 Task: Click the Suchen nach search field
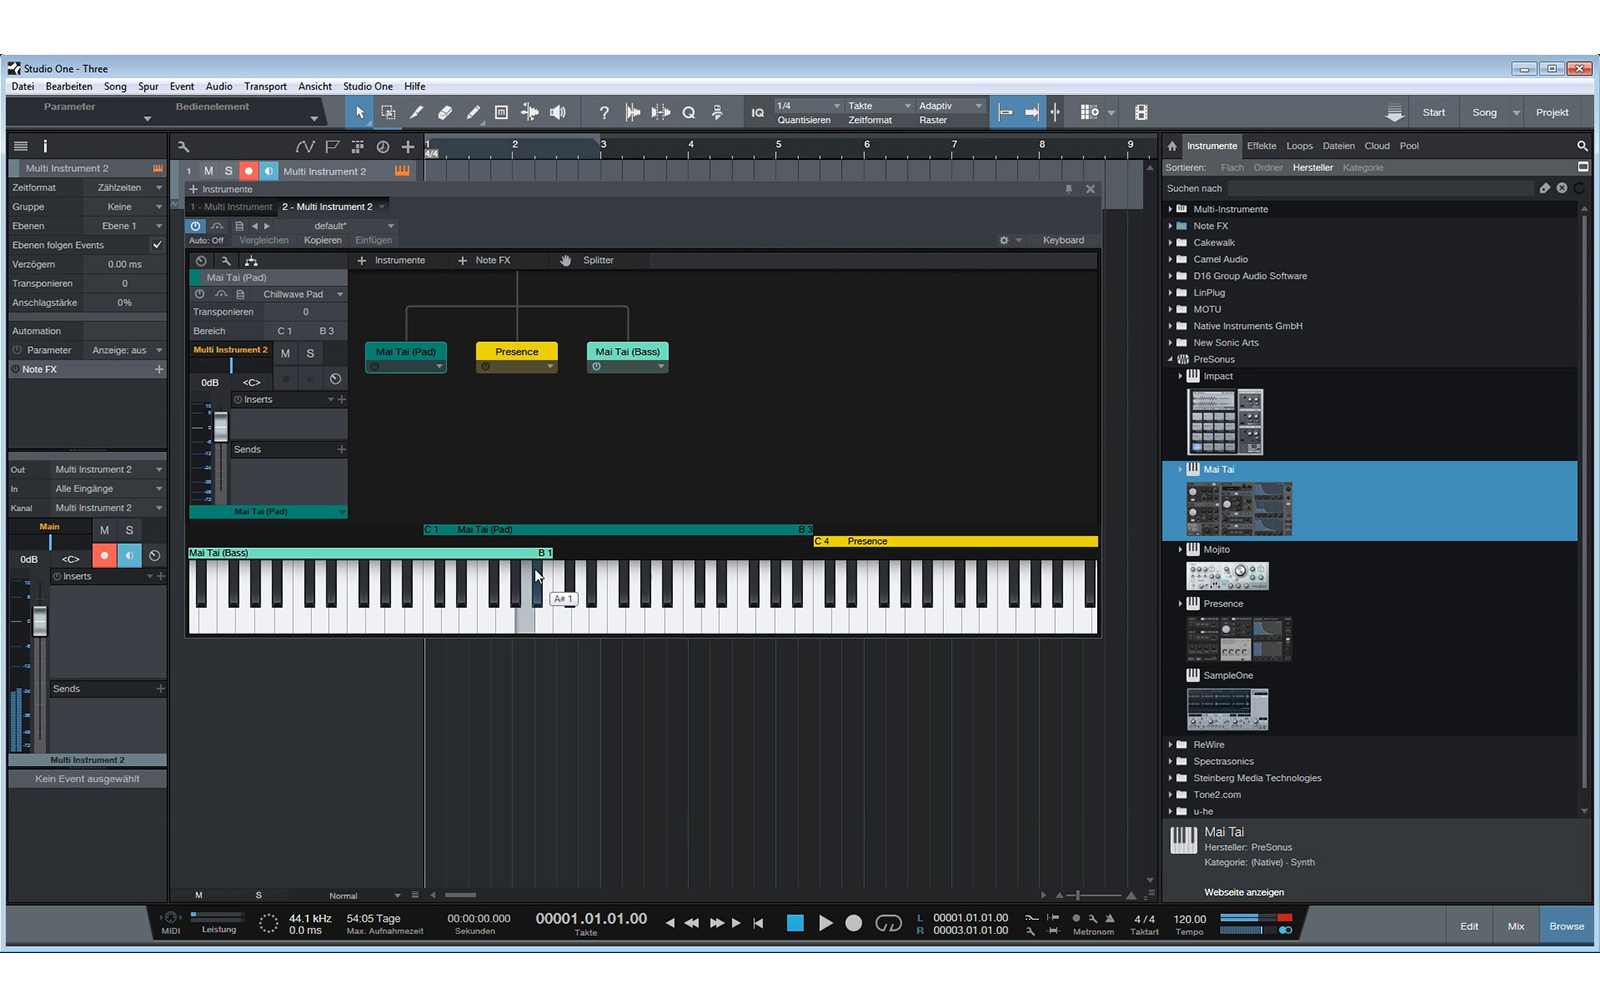[1380, 188]
